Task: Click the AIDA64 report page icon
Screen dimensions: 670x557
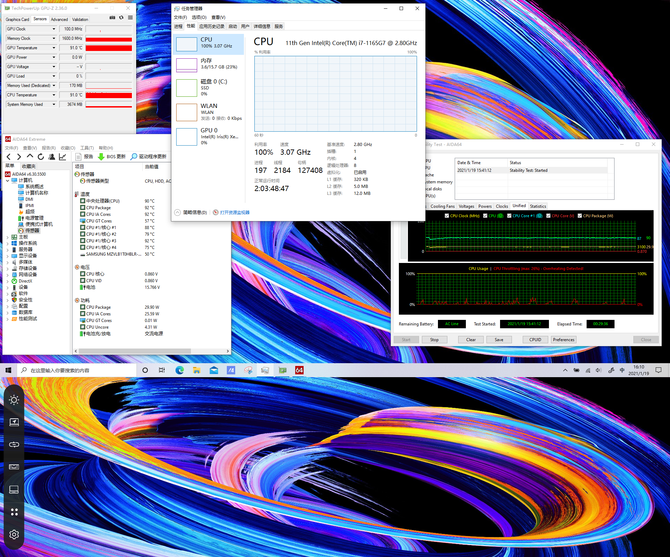Action: [78, 157]
